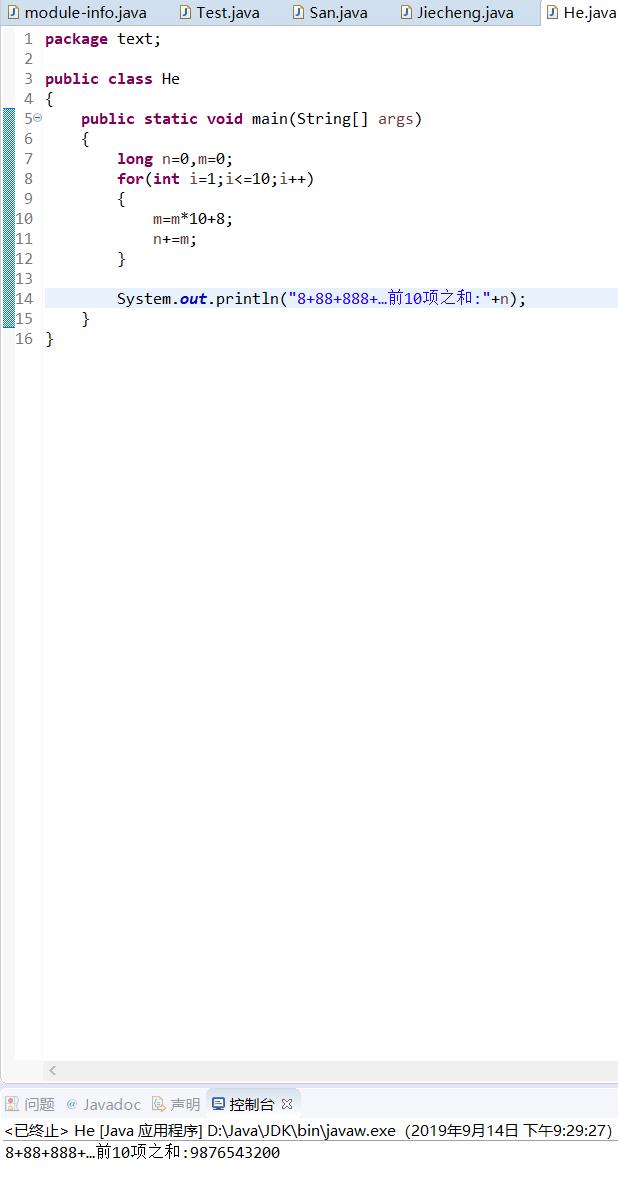The image size is (618, 1195).
Task: Select the He.java editor tab
Action: point(581,13)
